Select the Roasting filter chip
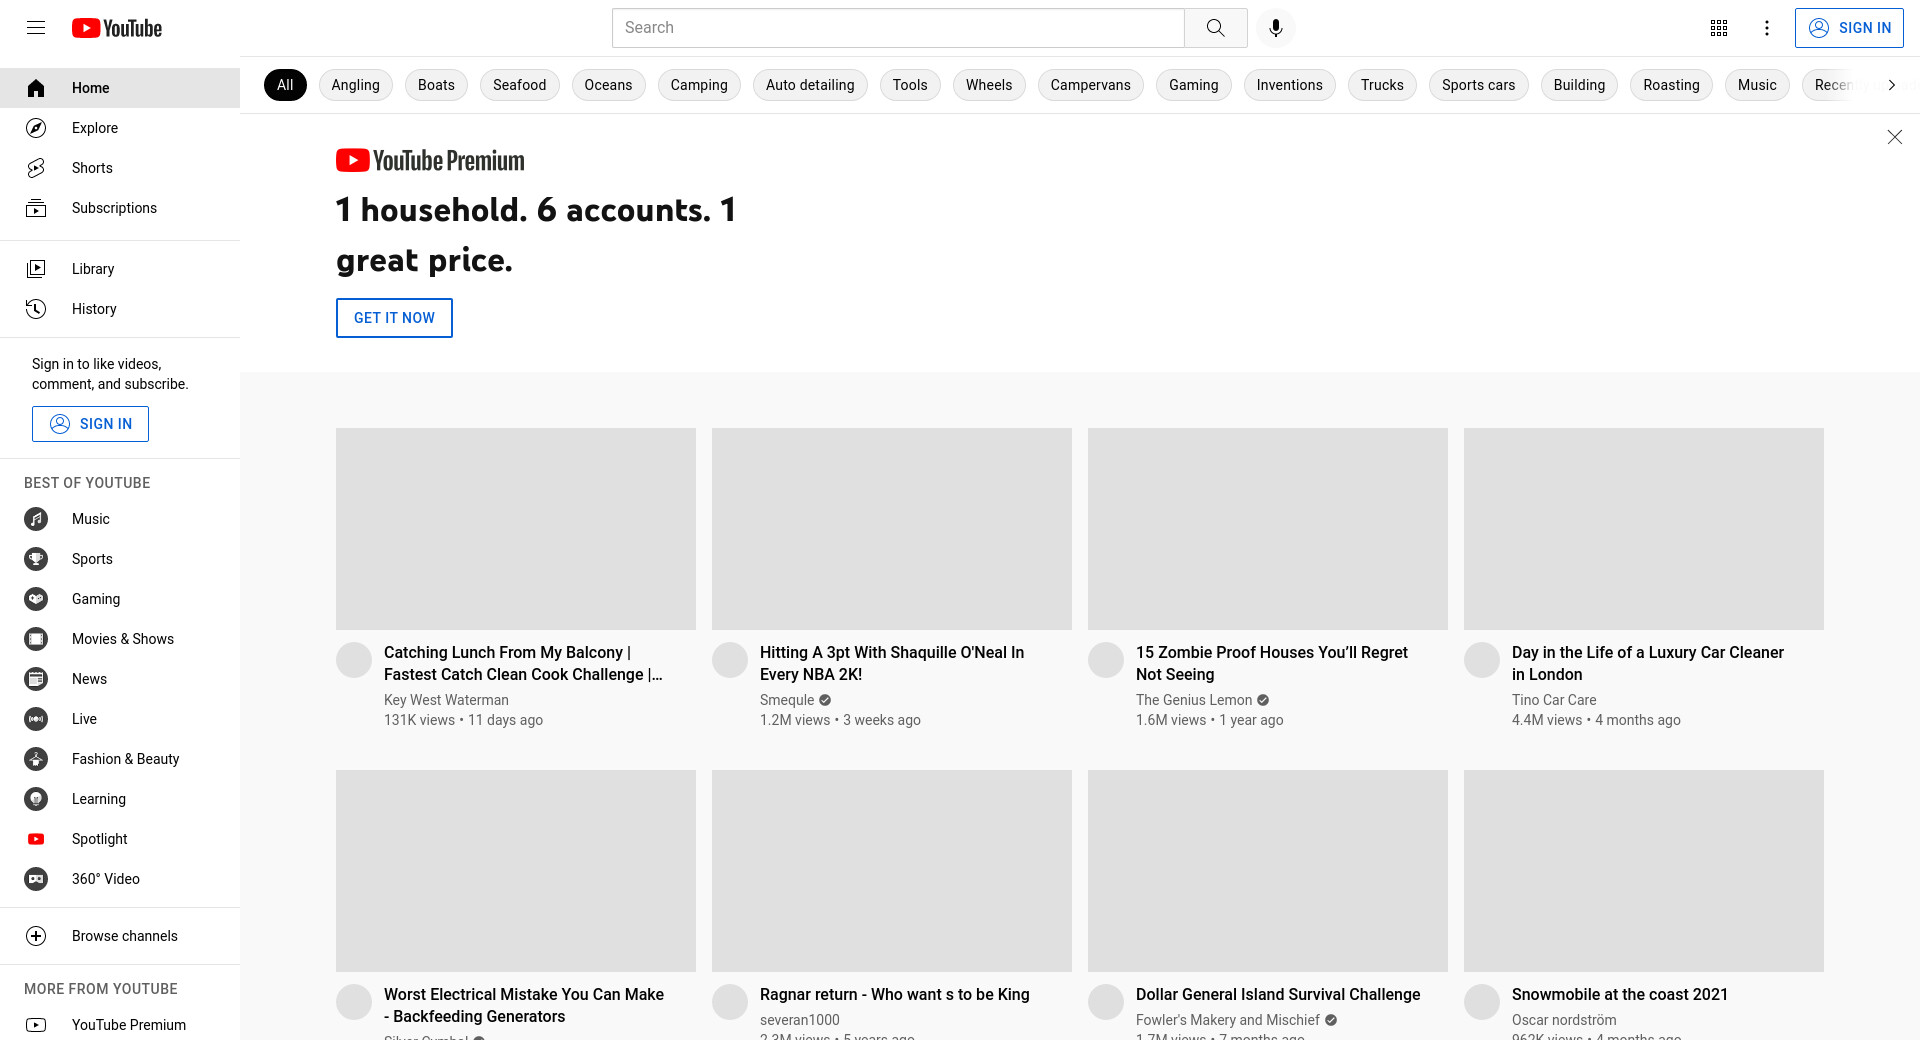This screenshot has height=1040, width=1920. [x=1672, y=85]
